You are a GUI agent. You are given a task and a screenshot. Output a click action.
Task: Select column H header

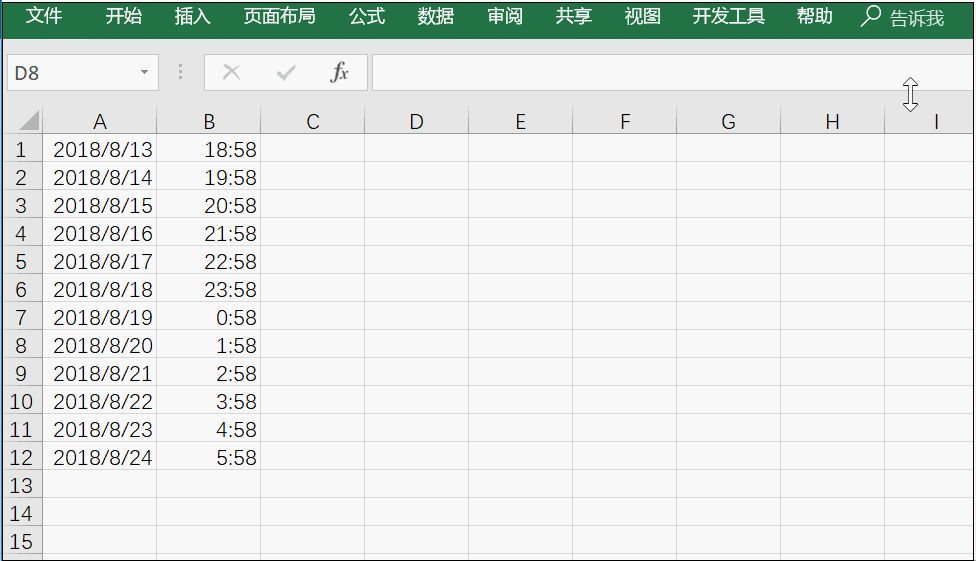[x=832, y=121]
